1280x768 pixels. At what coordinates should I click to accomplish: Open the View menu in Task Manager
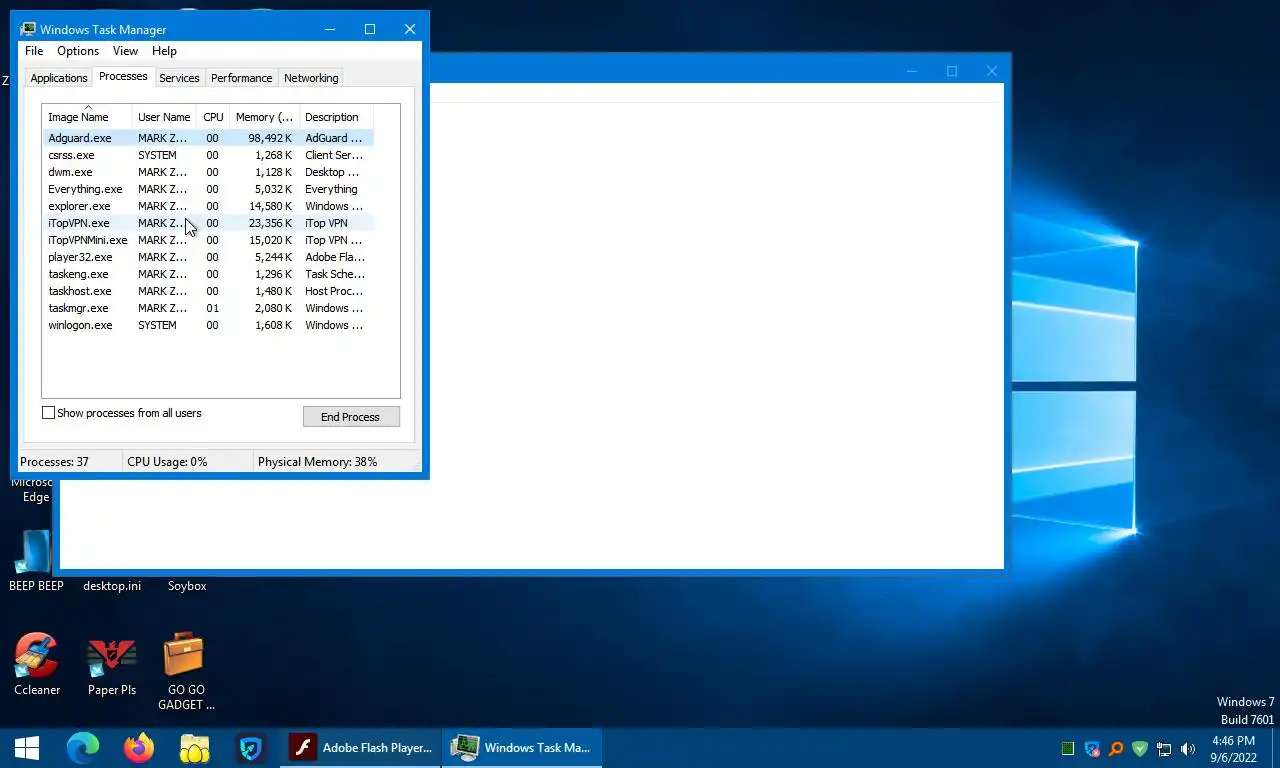(125, 51)
